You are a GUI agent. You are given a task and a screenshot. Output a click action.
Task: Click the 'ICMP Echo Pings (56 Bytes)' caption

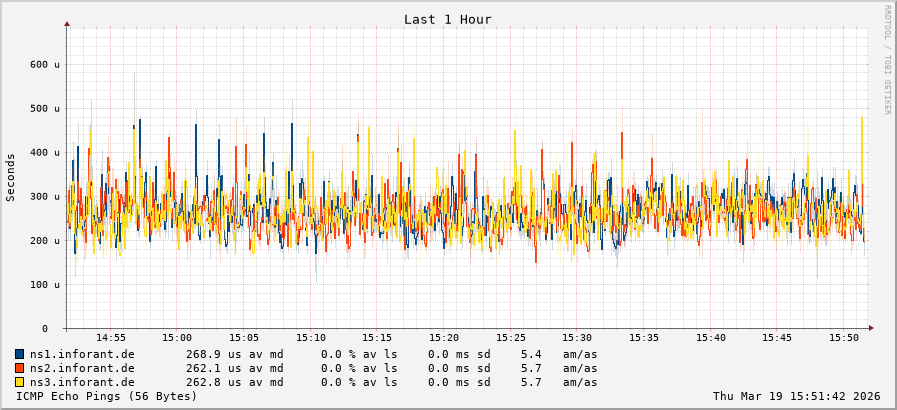point(107,396)
